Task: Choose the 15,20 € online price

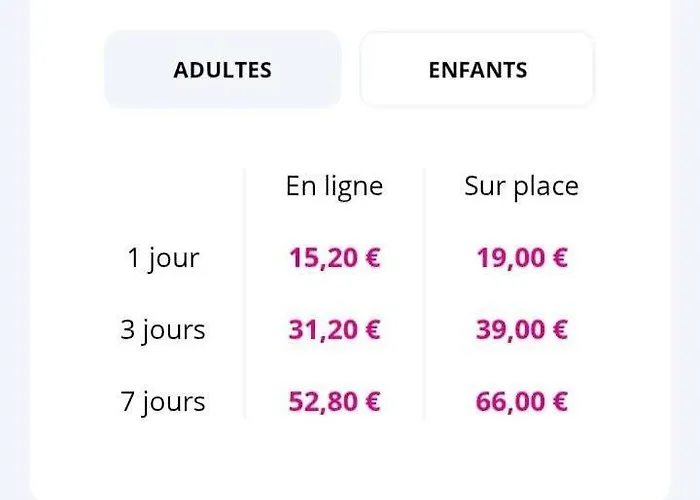Action: 334,258
